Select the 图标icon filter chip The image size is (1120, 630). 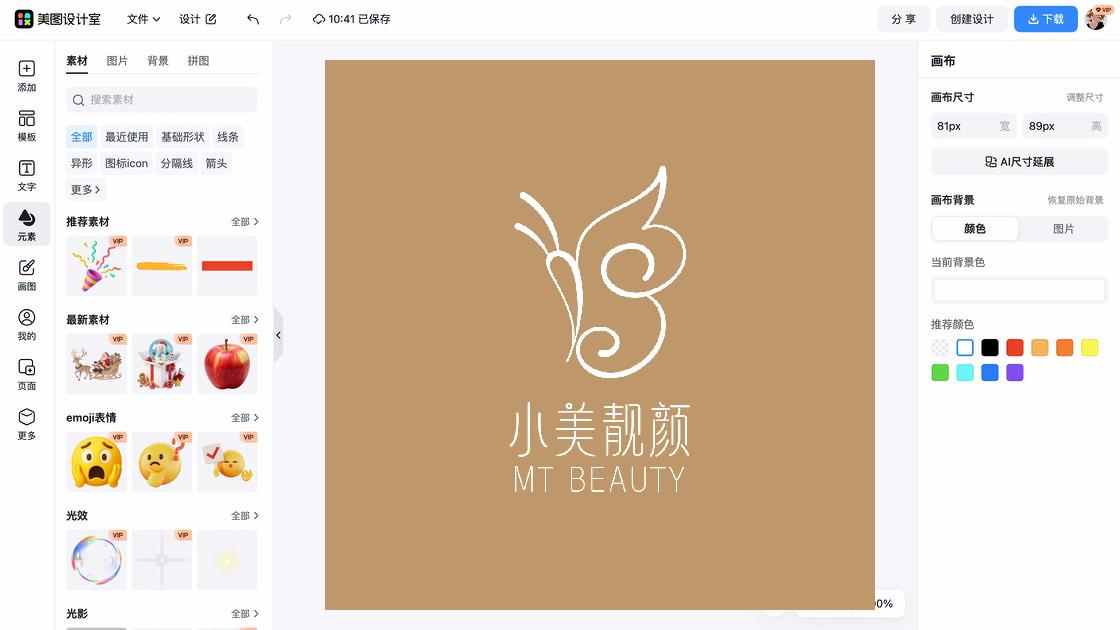pos(126,163)
